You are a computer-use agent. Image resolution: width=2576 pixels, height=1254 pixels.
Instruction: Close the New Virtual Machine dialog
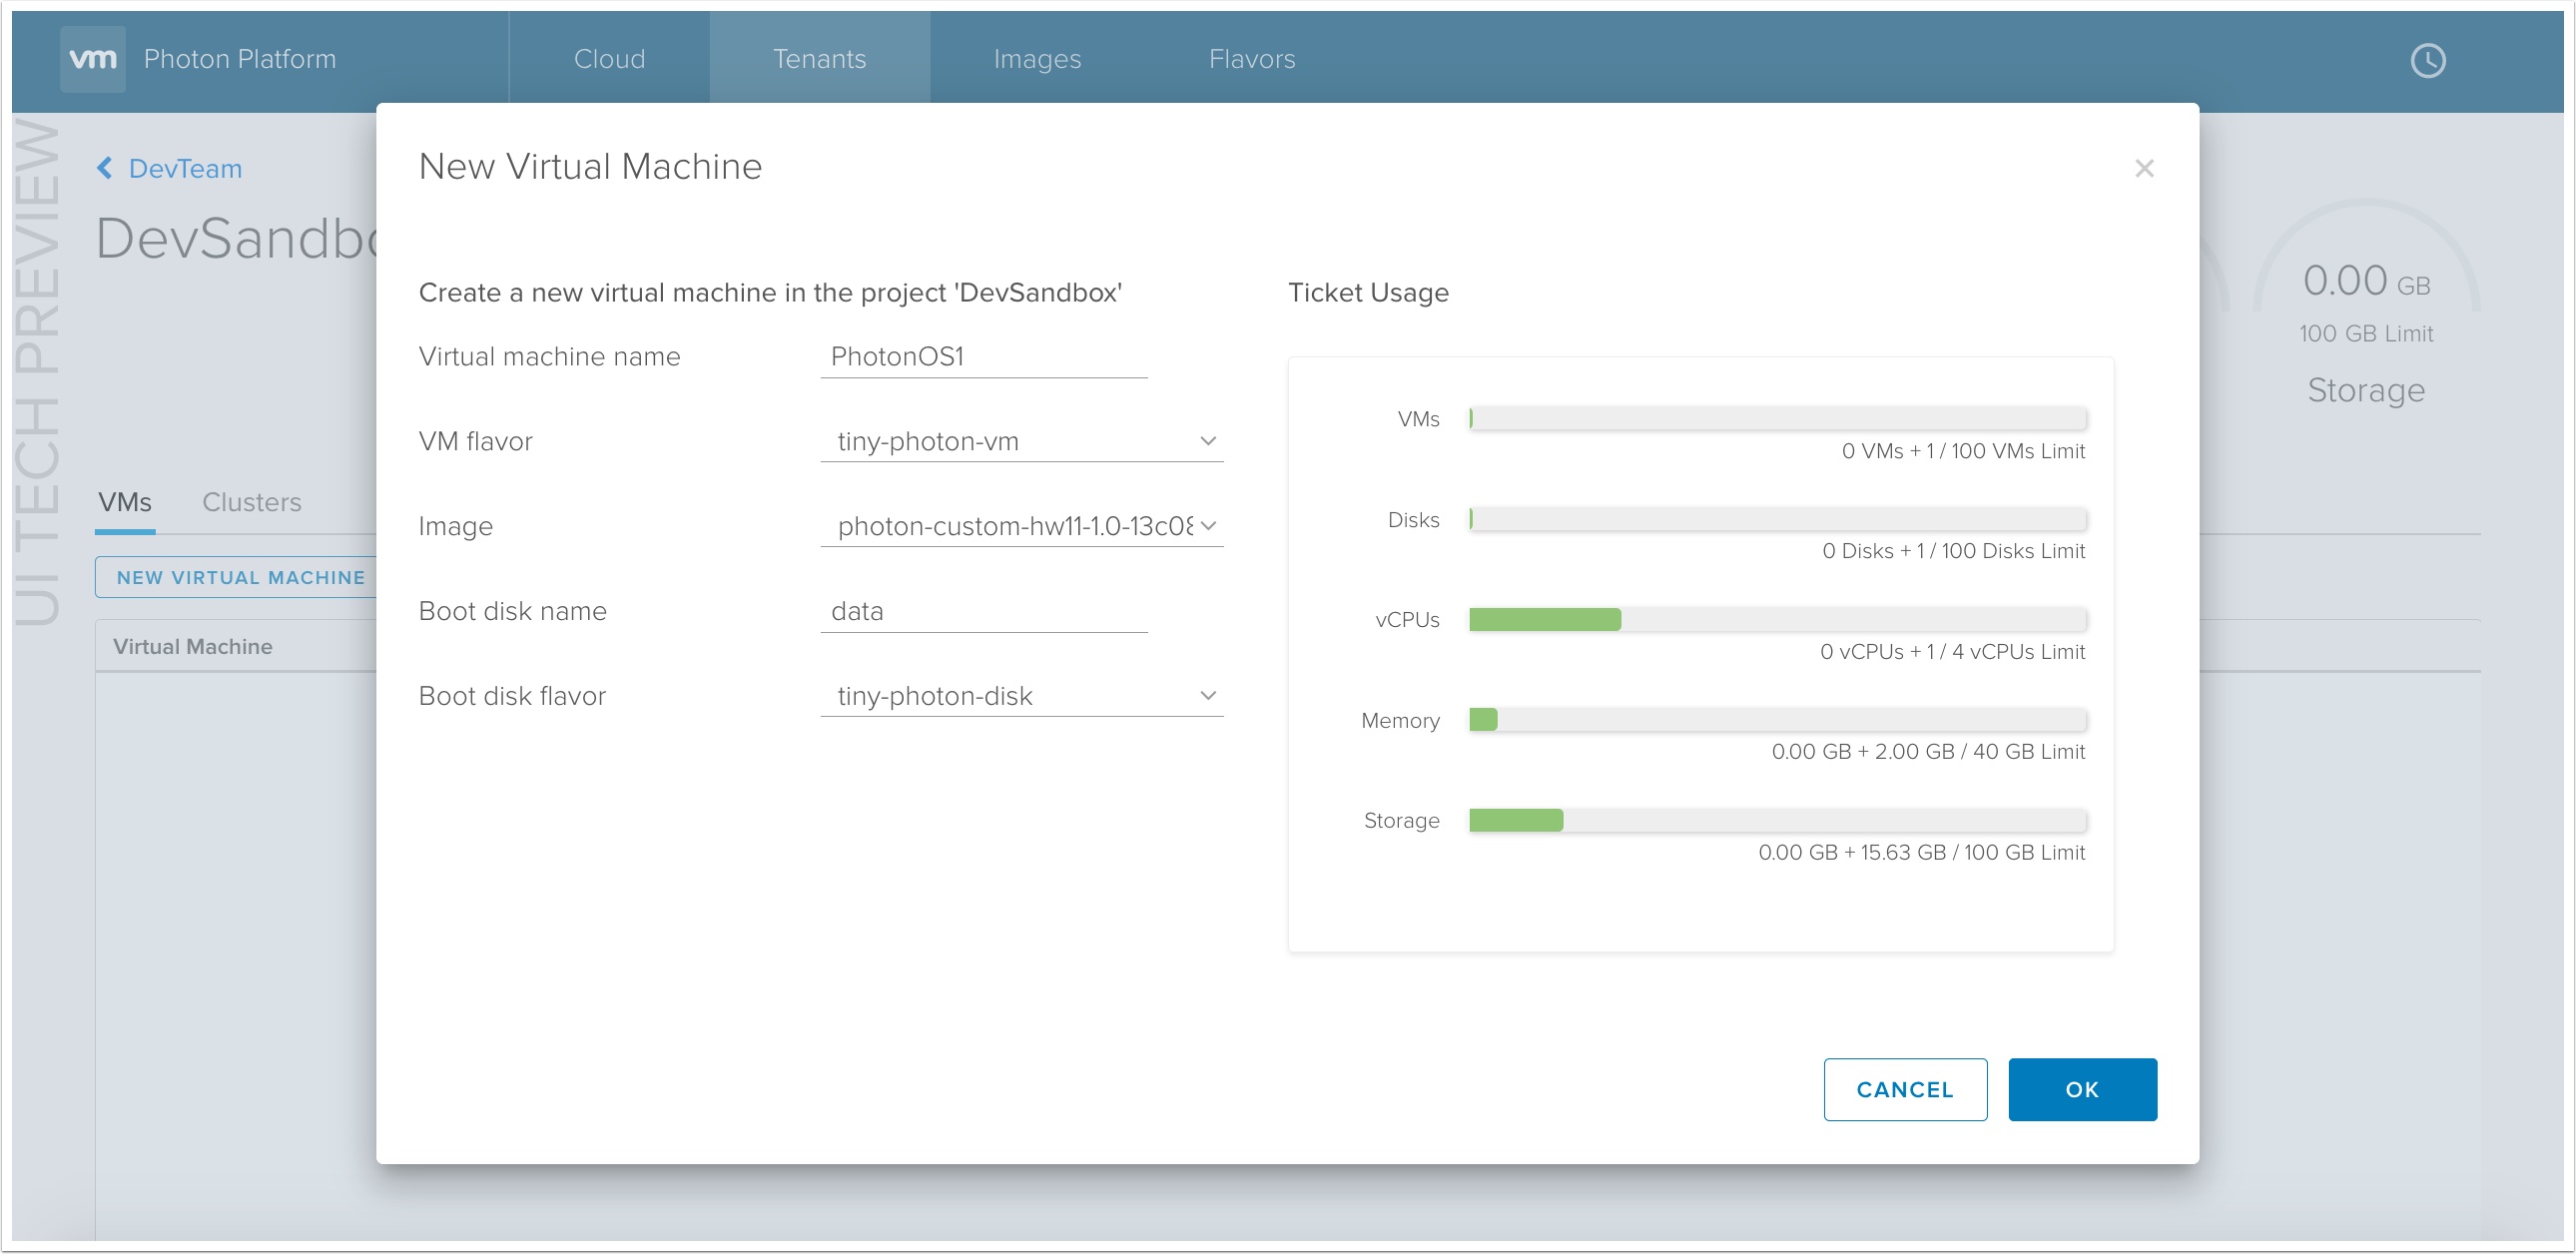coord(2144,168)
